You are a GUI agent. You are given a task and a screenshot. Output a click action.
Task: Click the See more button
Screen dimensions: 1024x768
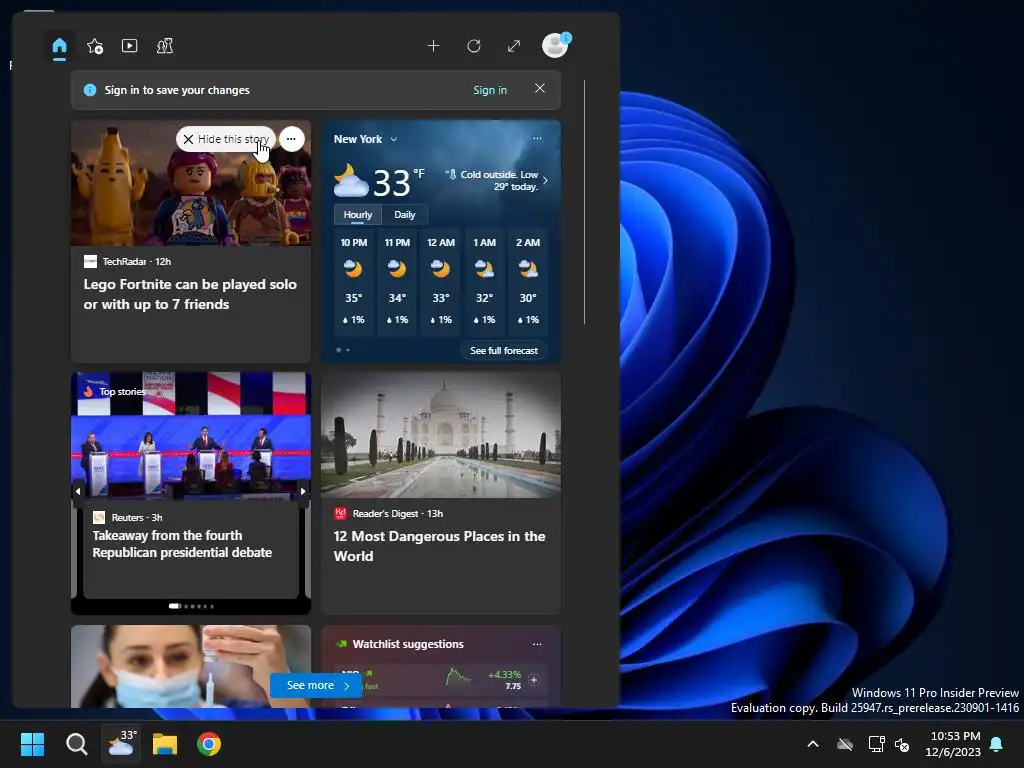tap(316, 685)
